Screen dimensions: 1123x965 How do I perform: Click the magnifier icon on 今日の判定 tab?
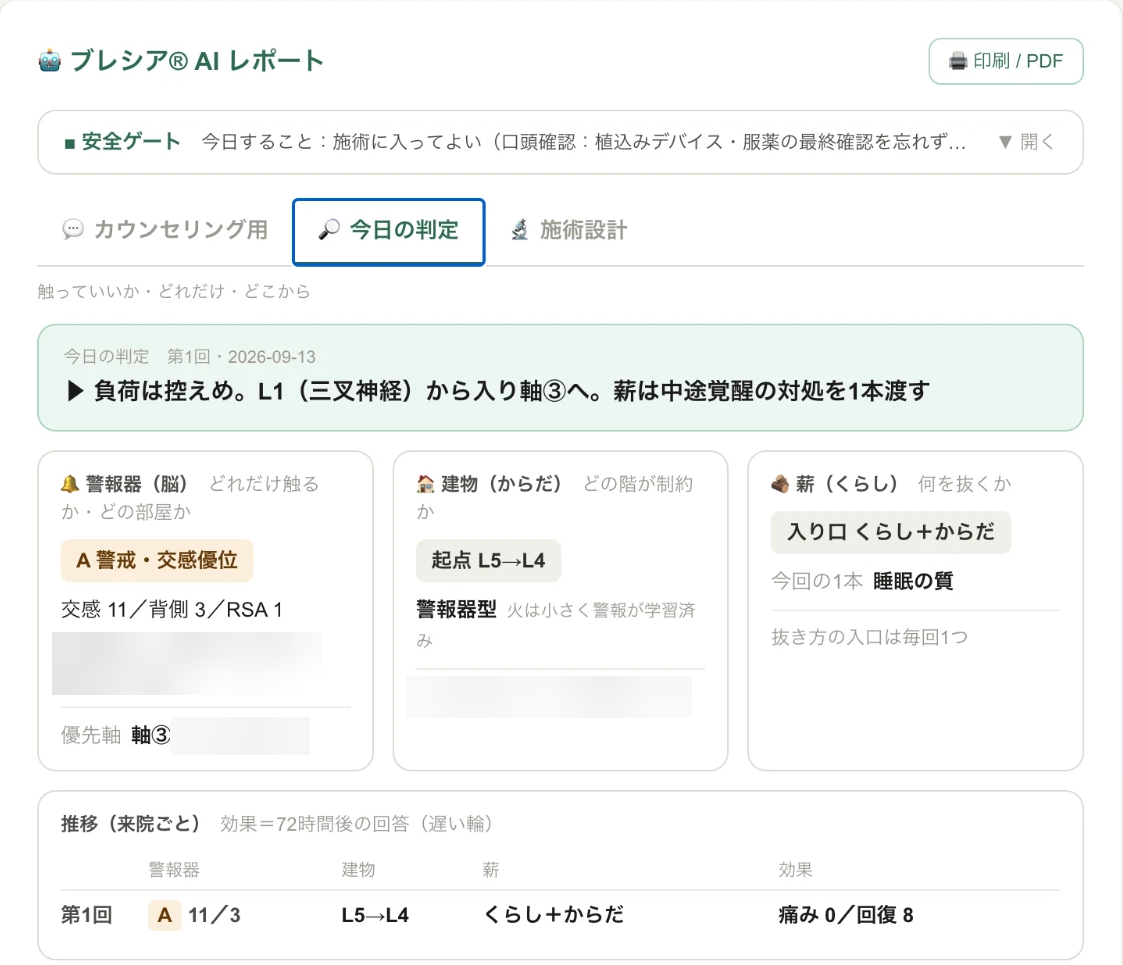pos(329,230)
